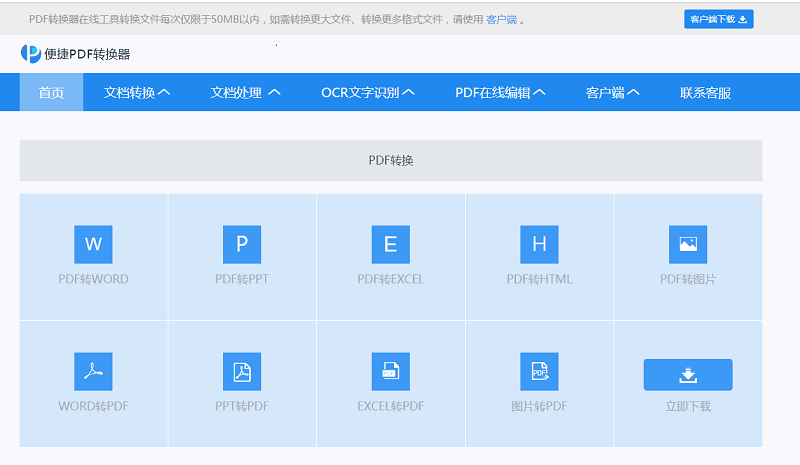Open the 客户端 navigation dropdown
The image size is (800, 465).
point(612,92)
